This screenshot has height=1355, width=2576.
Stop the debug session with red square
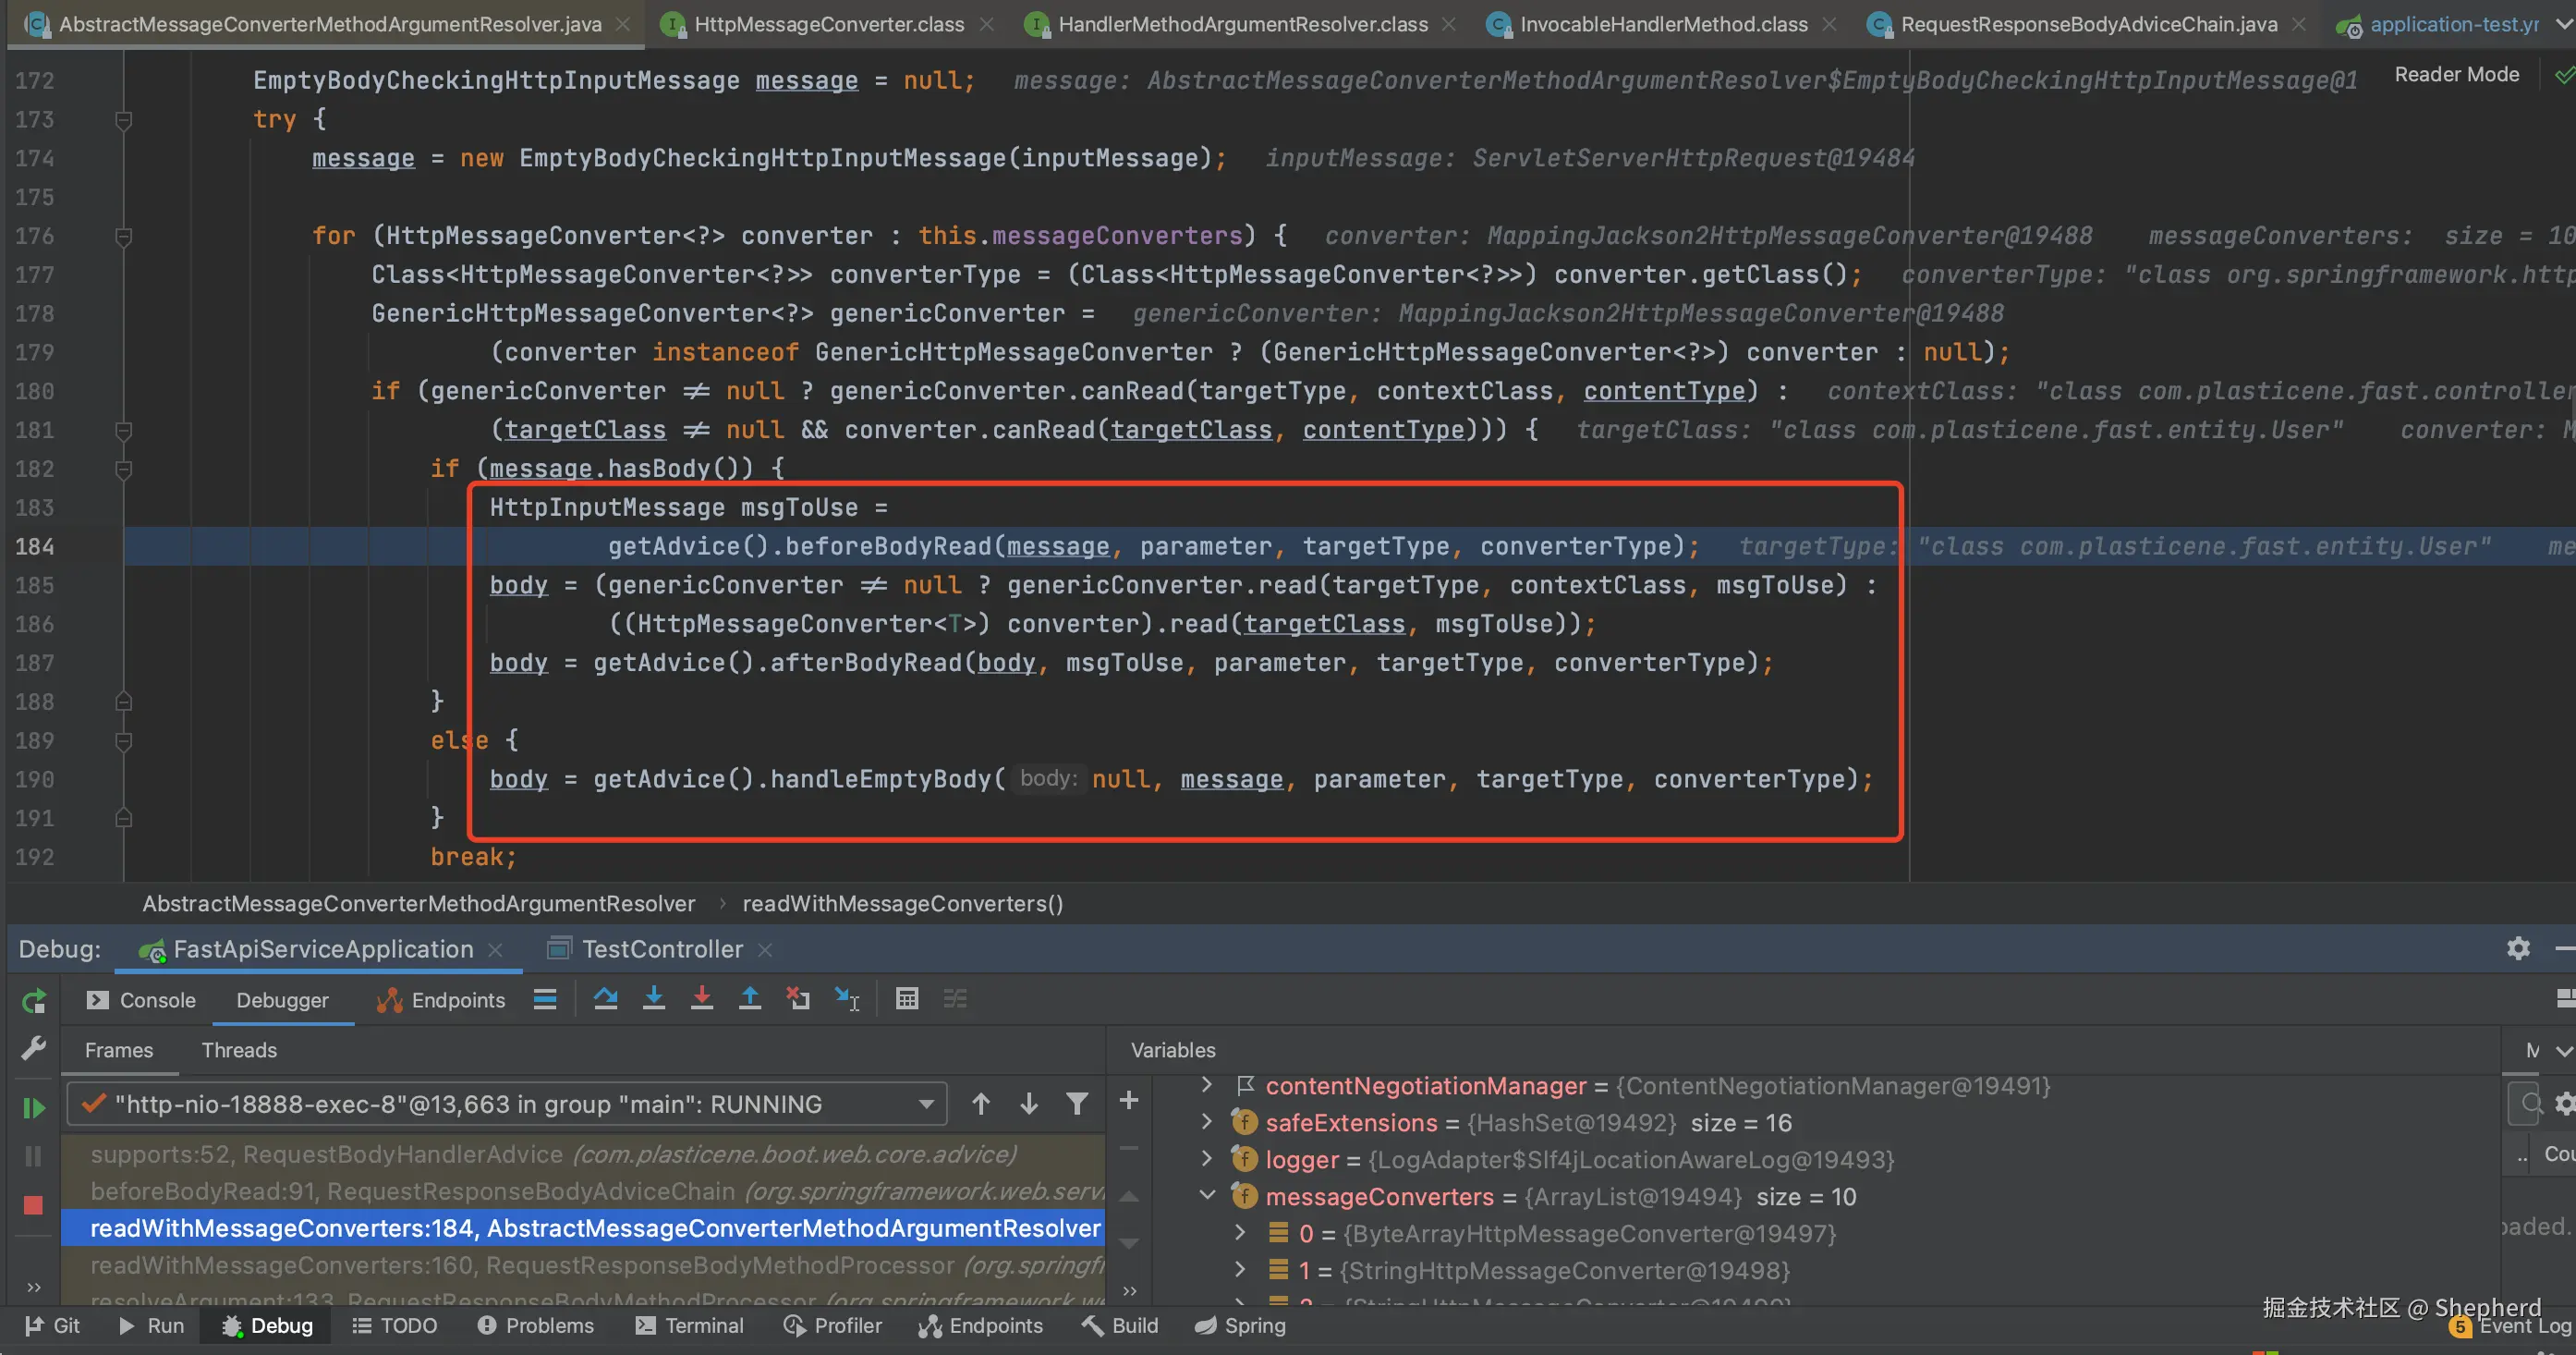click(x=33, y=1205)
